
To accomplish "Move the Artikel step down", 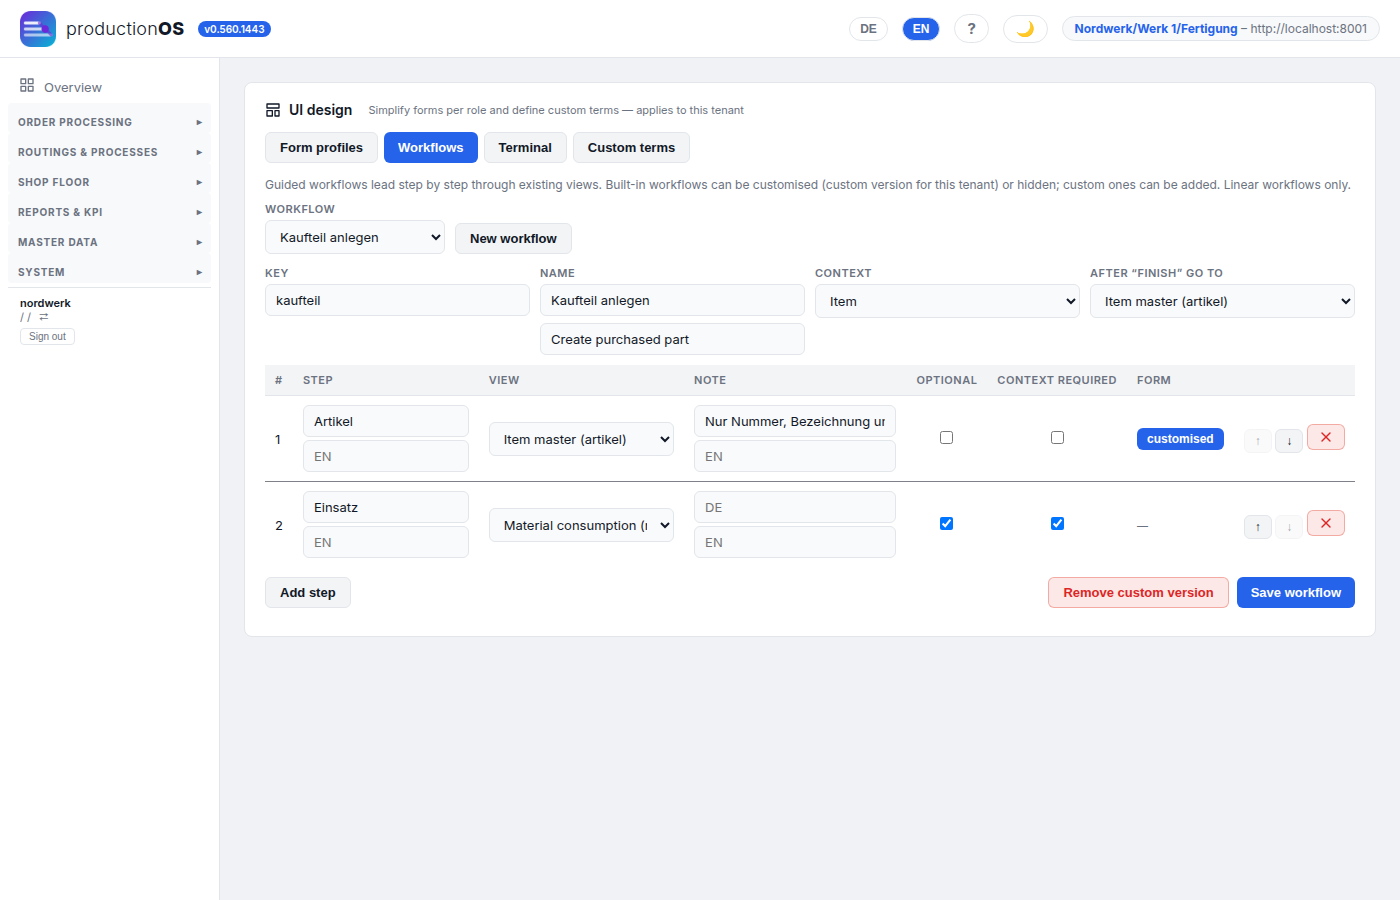I will (1289, 440).
